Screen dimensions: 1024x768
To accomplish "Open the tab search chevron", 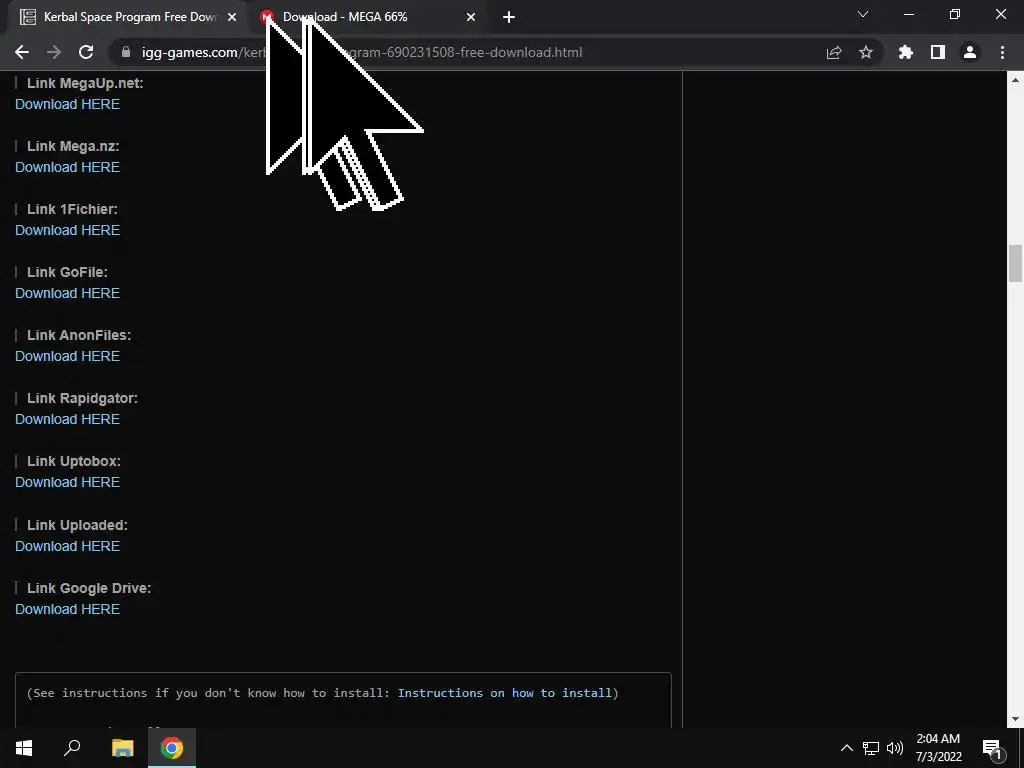I will [x=863, y=14].
